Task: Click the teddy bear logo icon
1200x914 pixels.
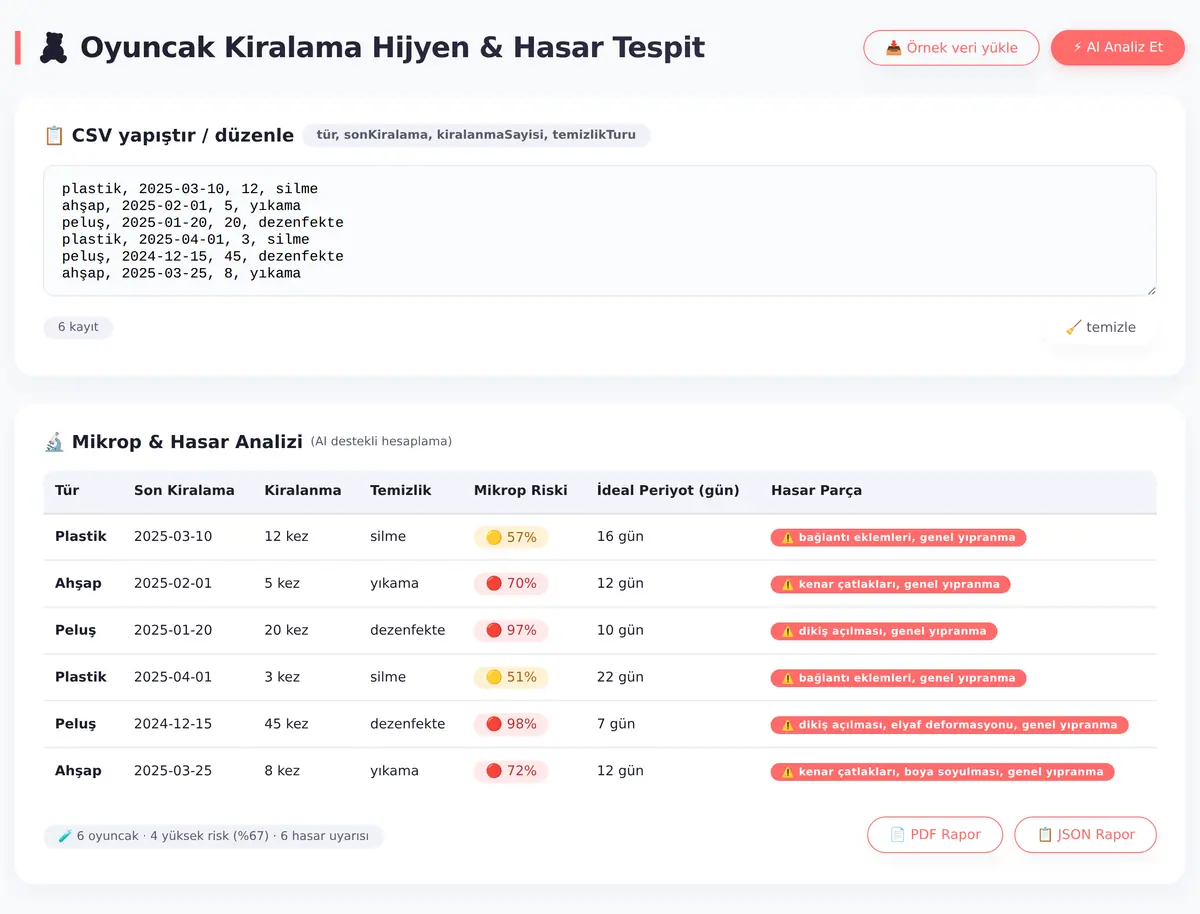Action: [x=54, y=48]
